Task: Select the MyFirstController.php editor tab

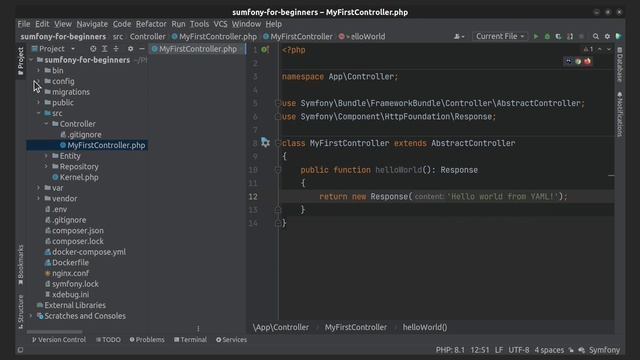Action: 198,49
